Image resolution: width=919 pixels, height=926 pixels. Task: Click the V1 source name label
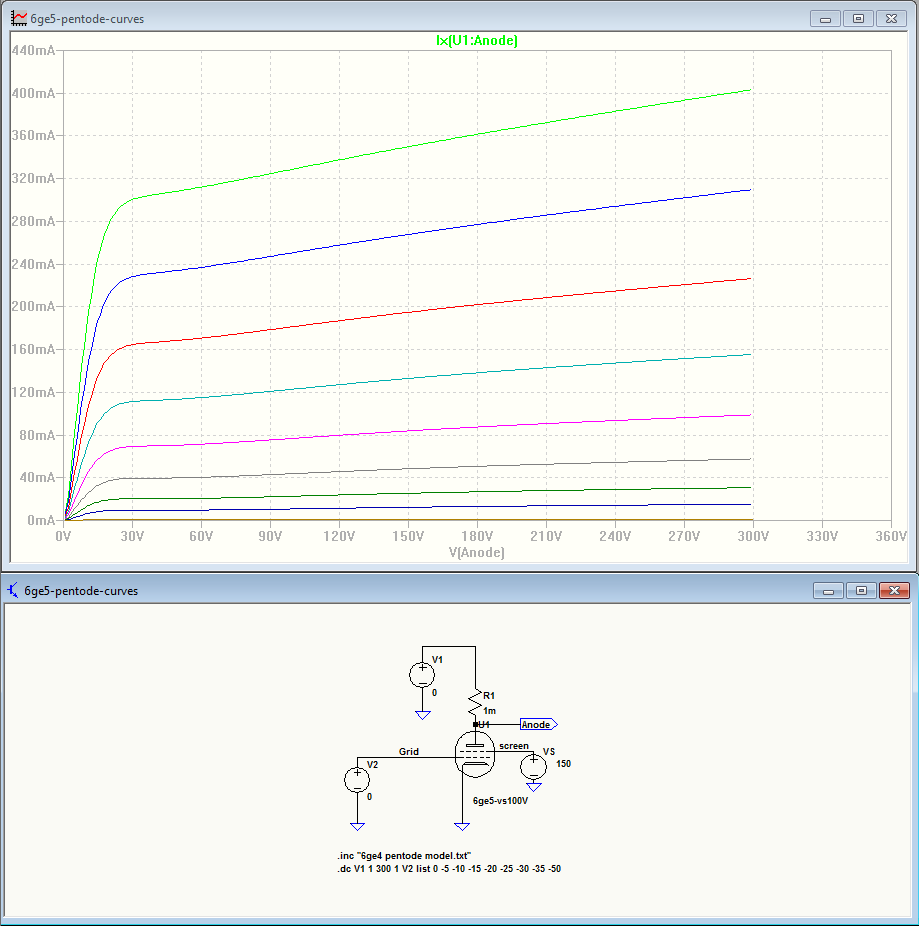click(437, 660)
